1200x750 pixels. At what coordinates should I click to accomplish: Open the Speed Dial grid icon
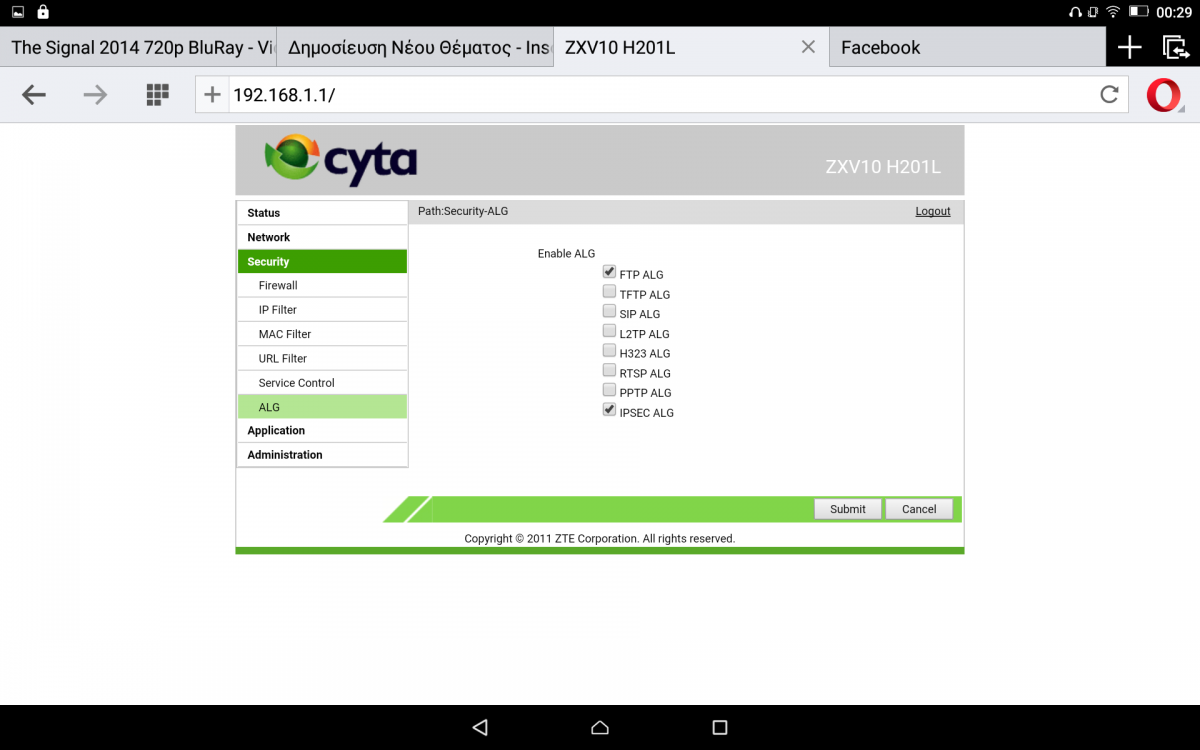tap(158, 95)
